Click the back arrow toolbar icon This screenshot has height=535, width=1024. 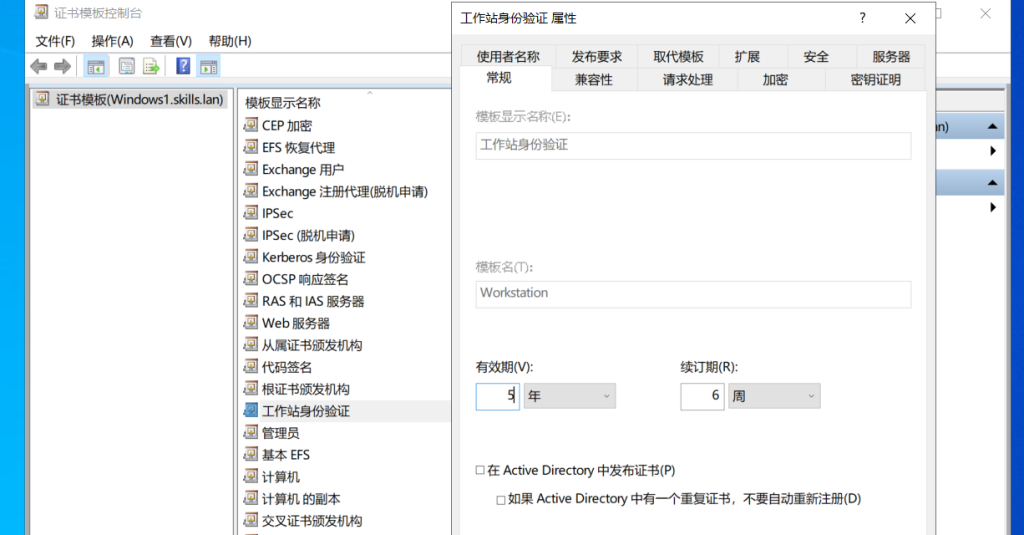point(39,67)
